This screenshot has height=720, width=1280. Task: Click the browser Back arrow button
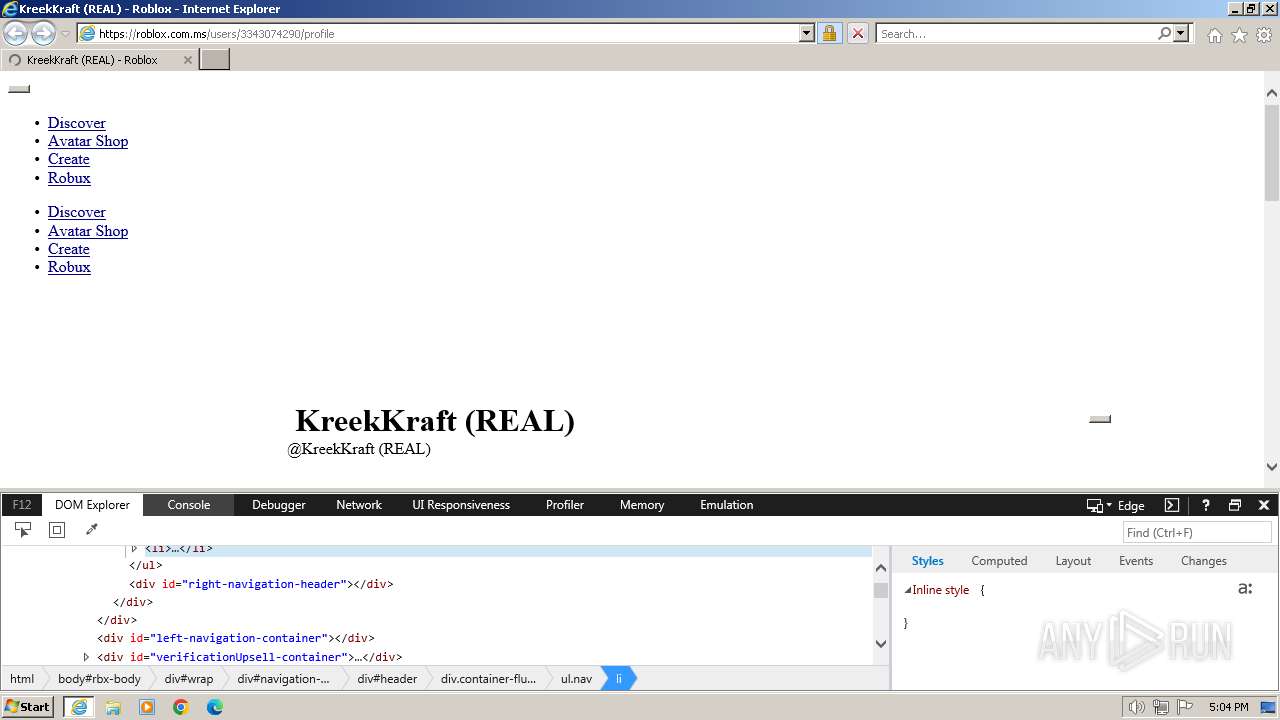coord(16,33)
